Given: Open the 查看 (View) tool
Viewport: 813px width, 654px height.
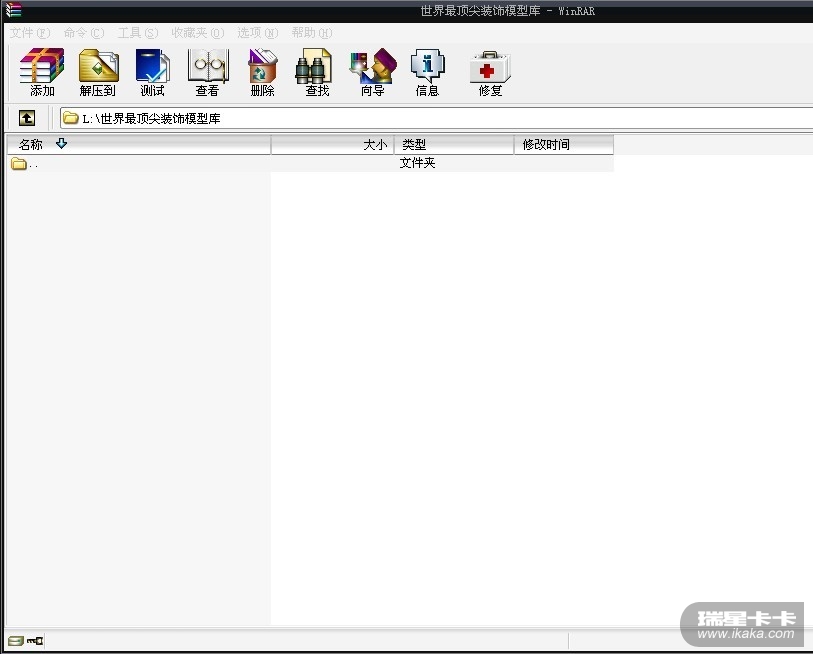Looking at the screenshot, I should coord(207,72).
